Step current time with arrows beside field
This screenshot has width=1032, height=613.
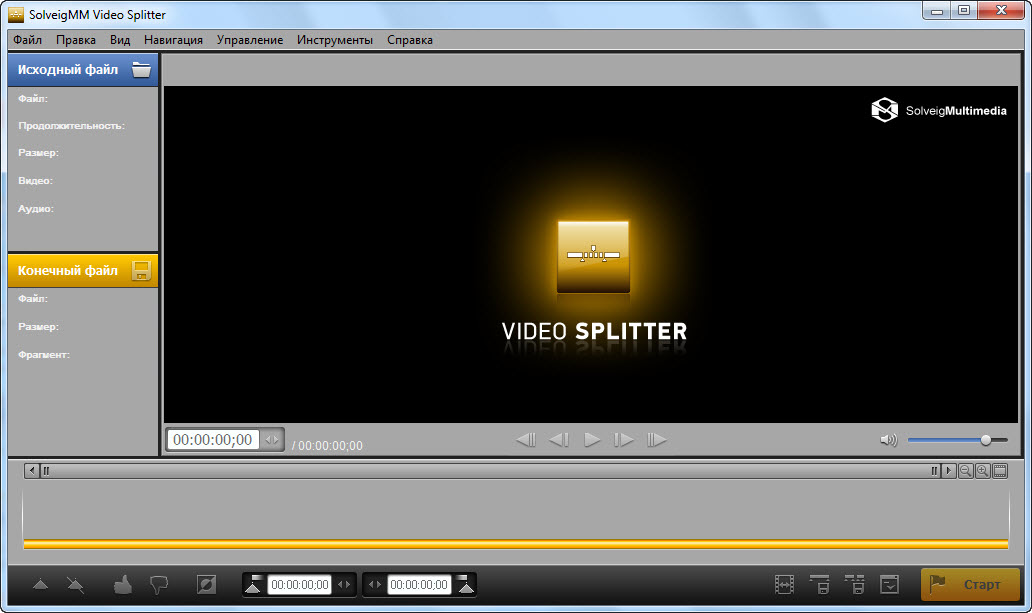pos(272,439)
